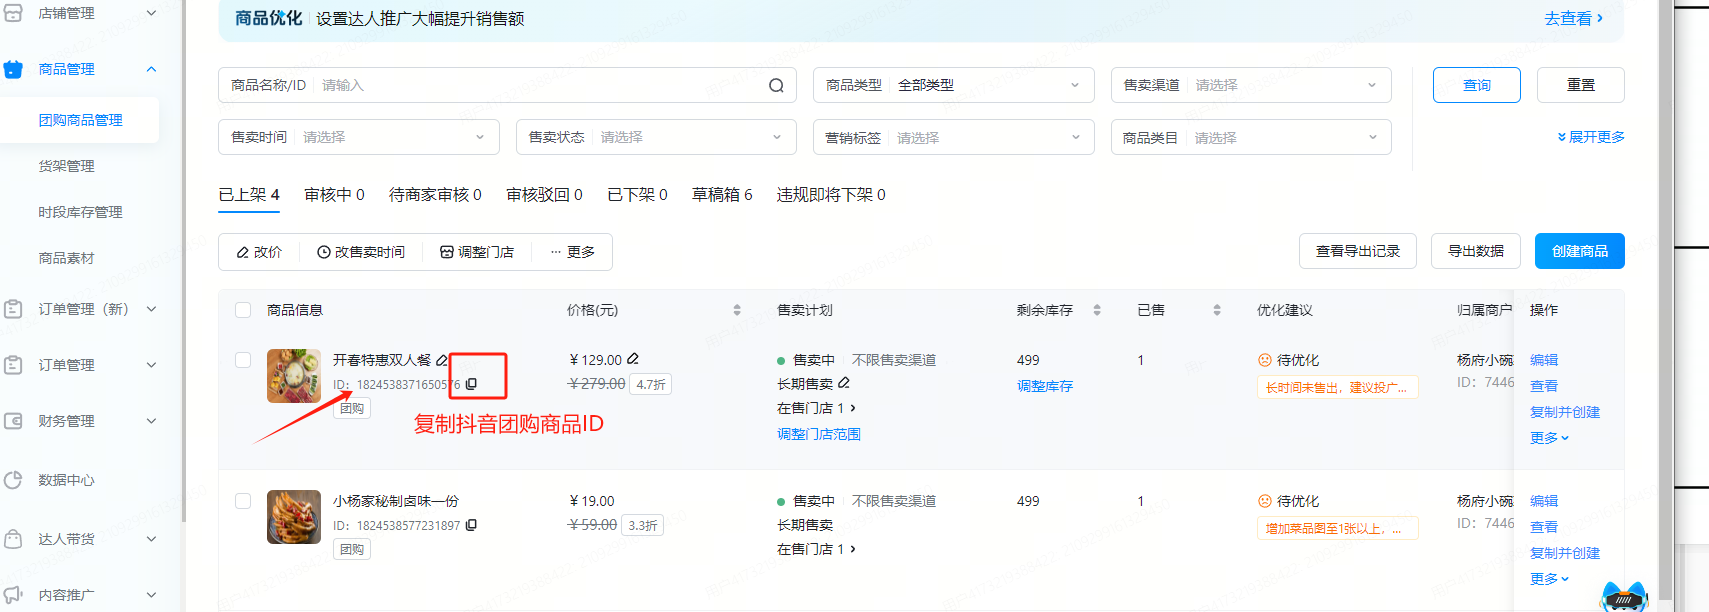The image size is (1709, 612).
Task: Sort by 价格(元) column arrows
Action: pyautogui.click(x=737, y=310)
